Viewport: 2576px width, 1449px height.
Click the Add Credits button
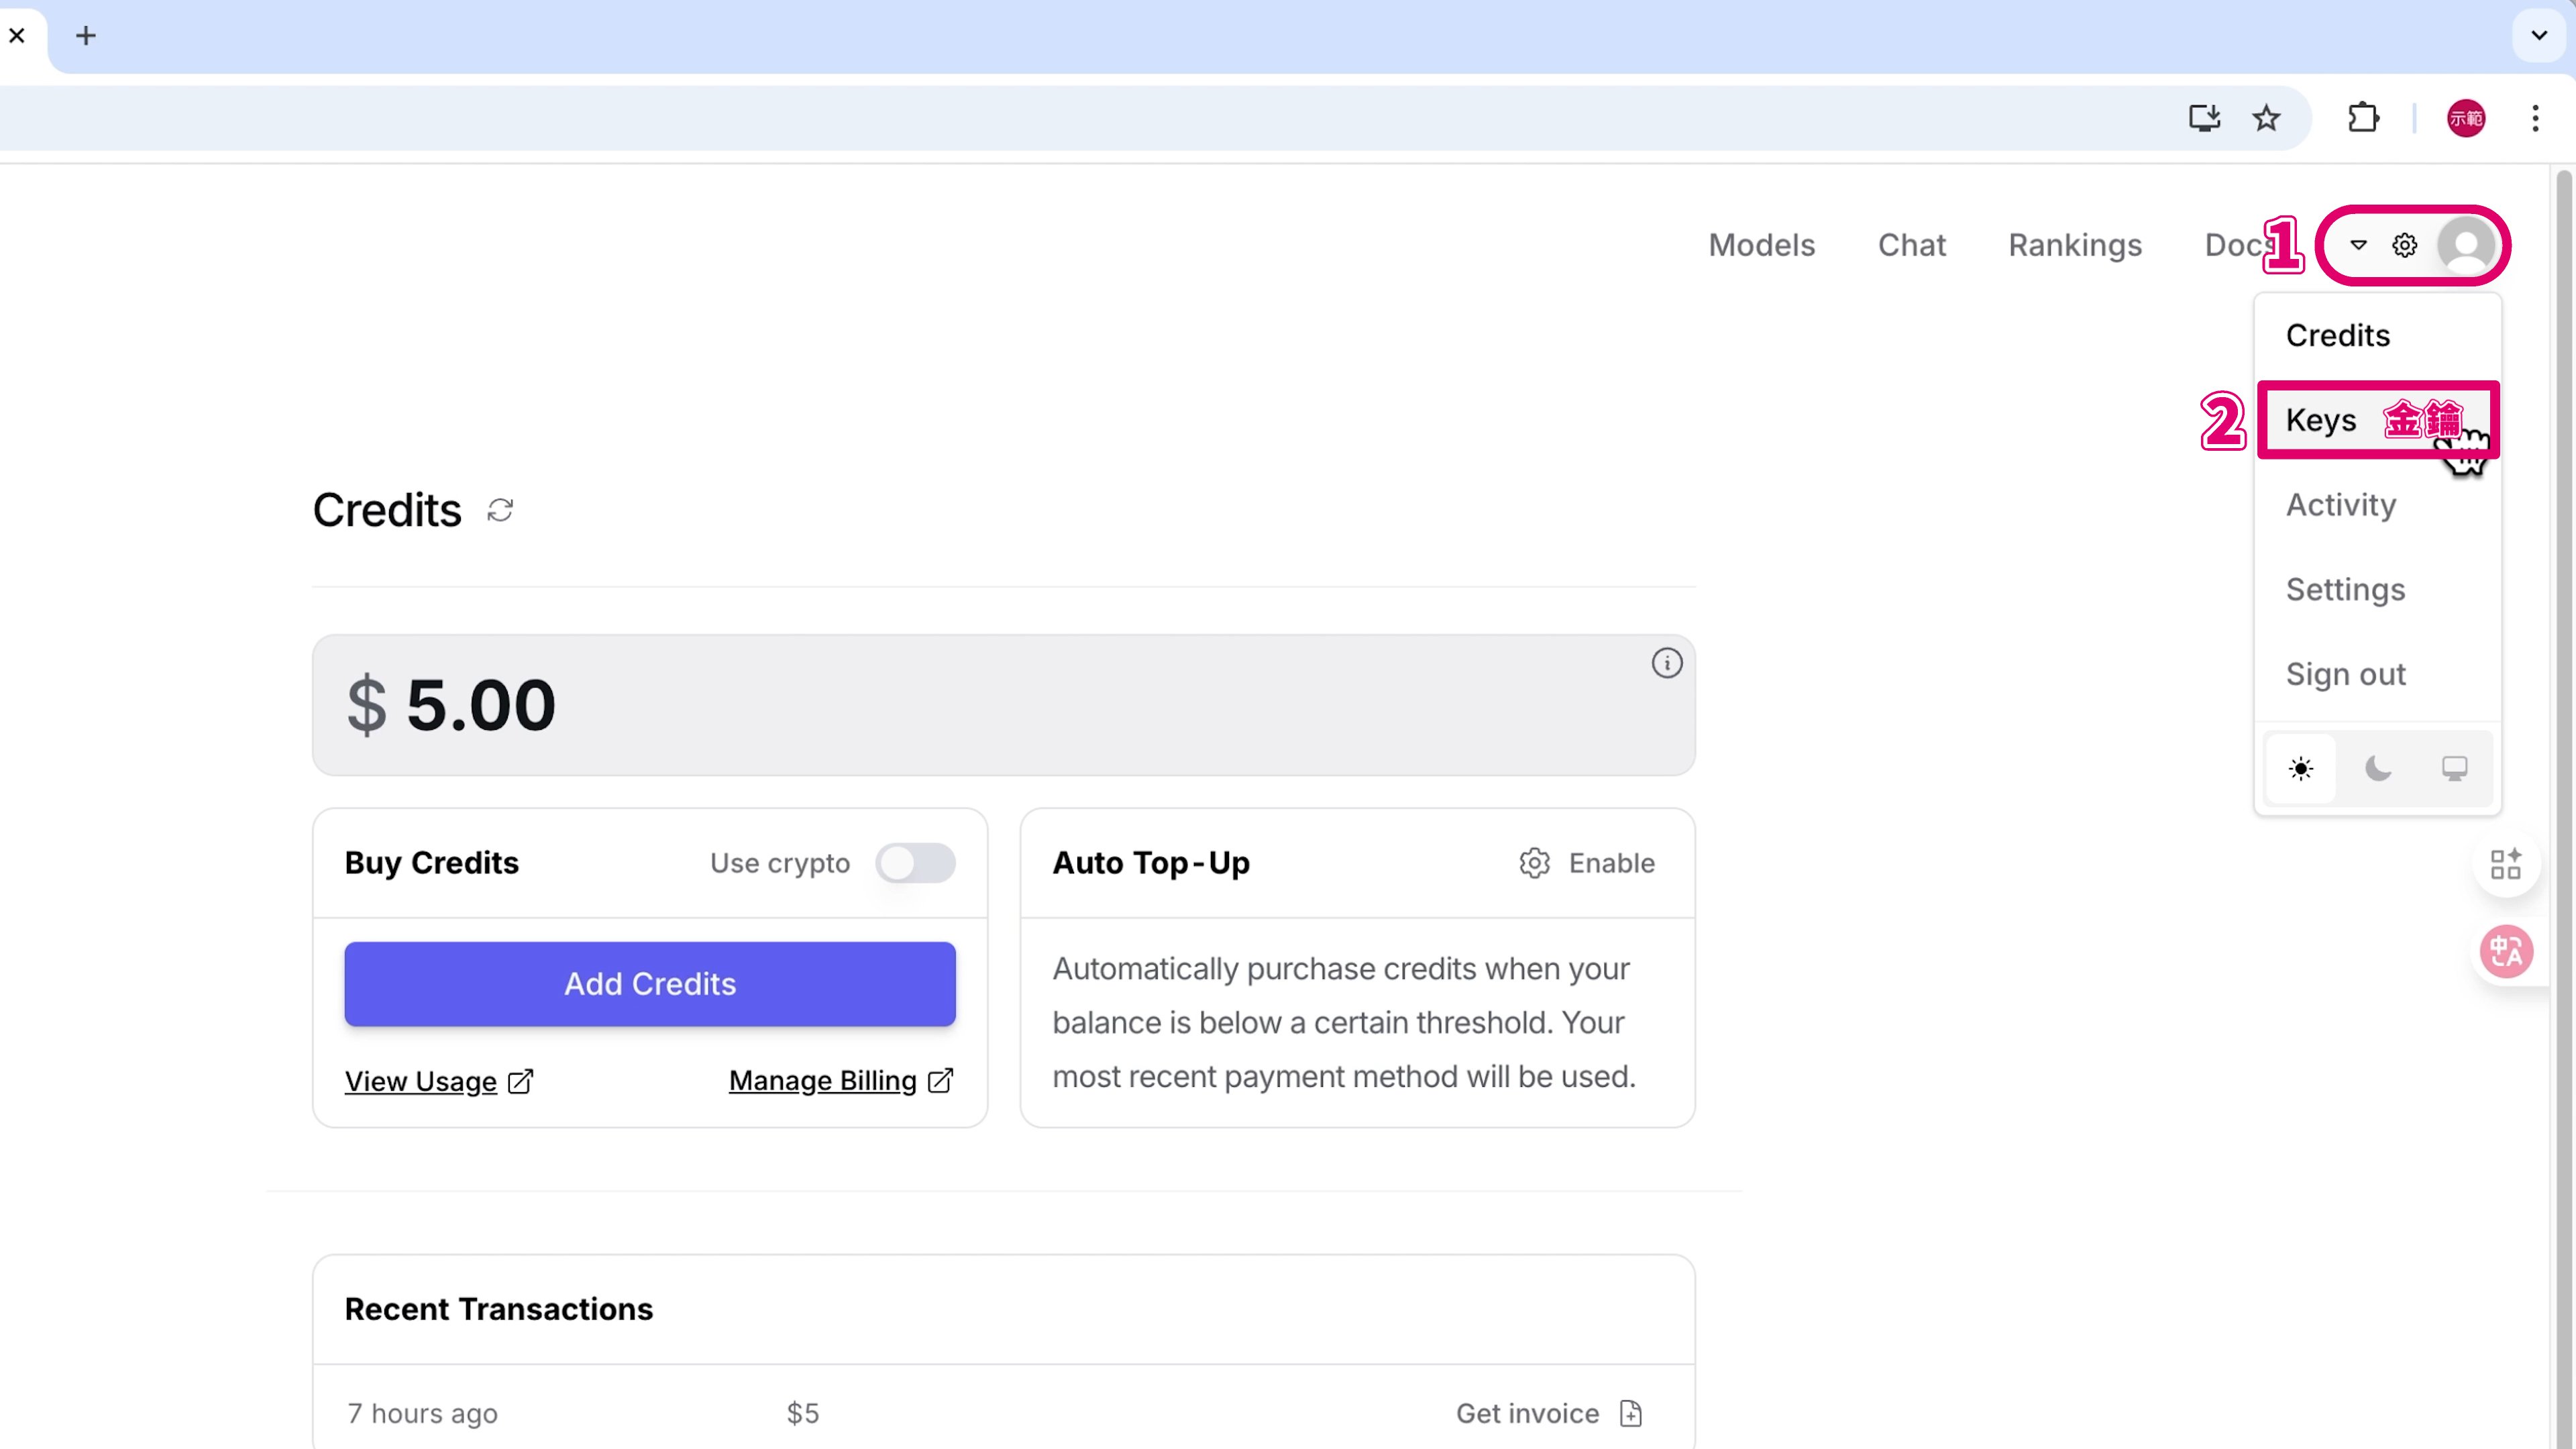650,984
